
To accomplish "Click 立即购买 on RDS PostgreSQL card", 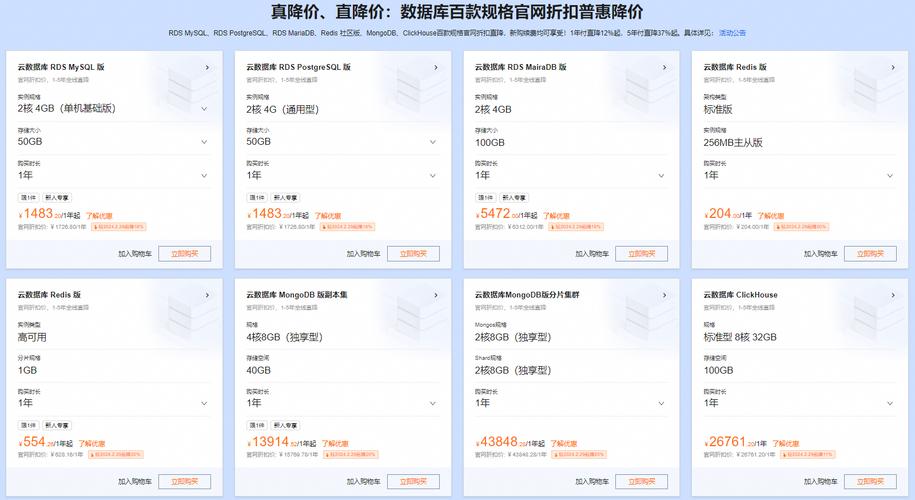I will (x=413, y=254).
